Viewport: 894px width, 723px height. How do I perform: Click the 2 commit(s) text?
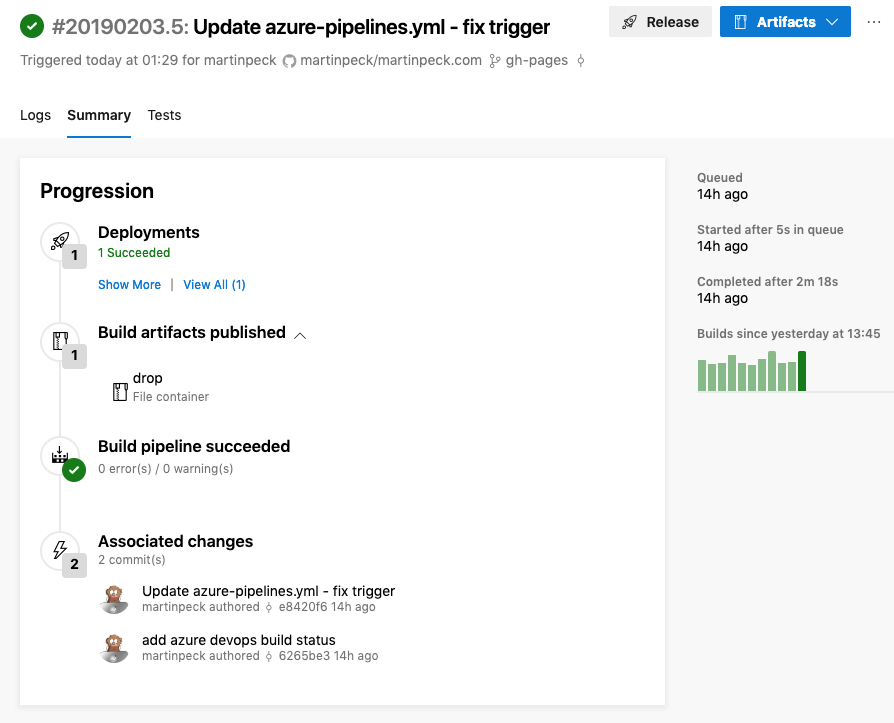click(132, 560)
